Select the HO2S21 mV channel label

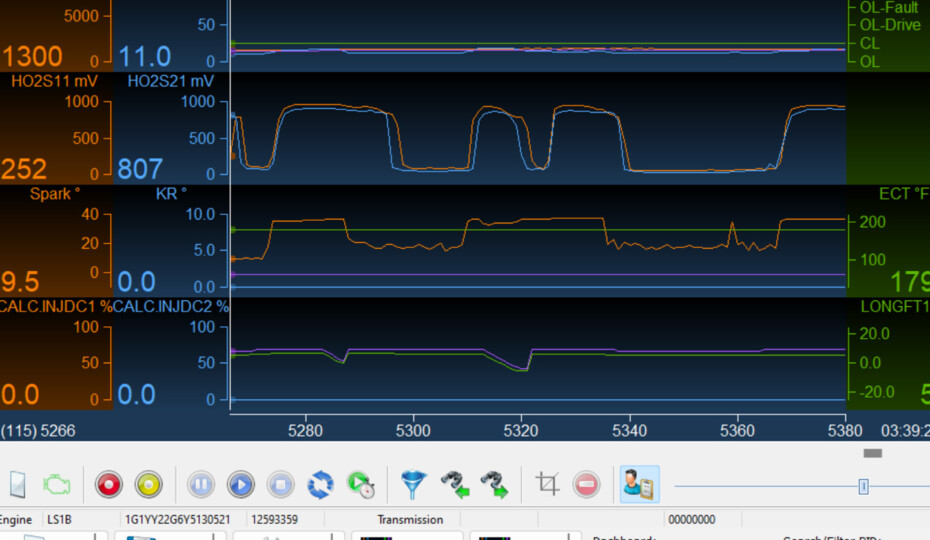(171, 81)
